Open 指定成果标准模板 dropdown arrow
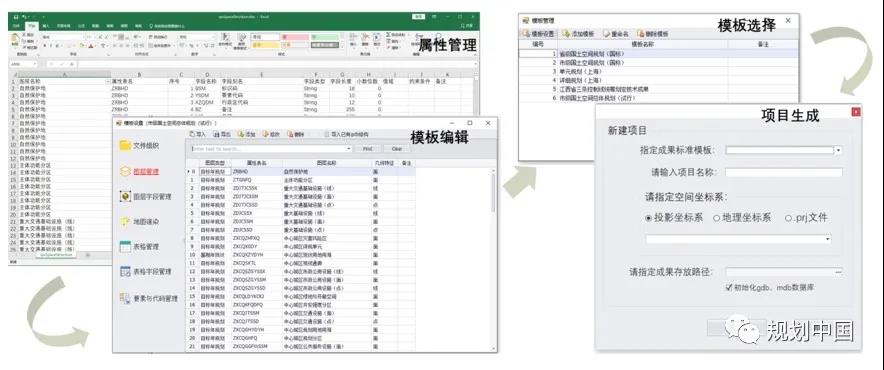 838,150
